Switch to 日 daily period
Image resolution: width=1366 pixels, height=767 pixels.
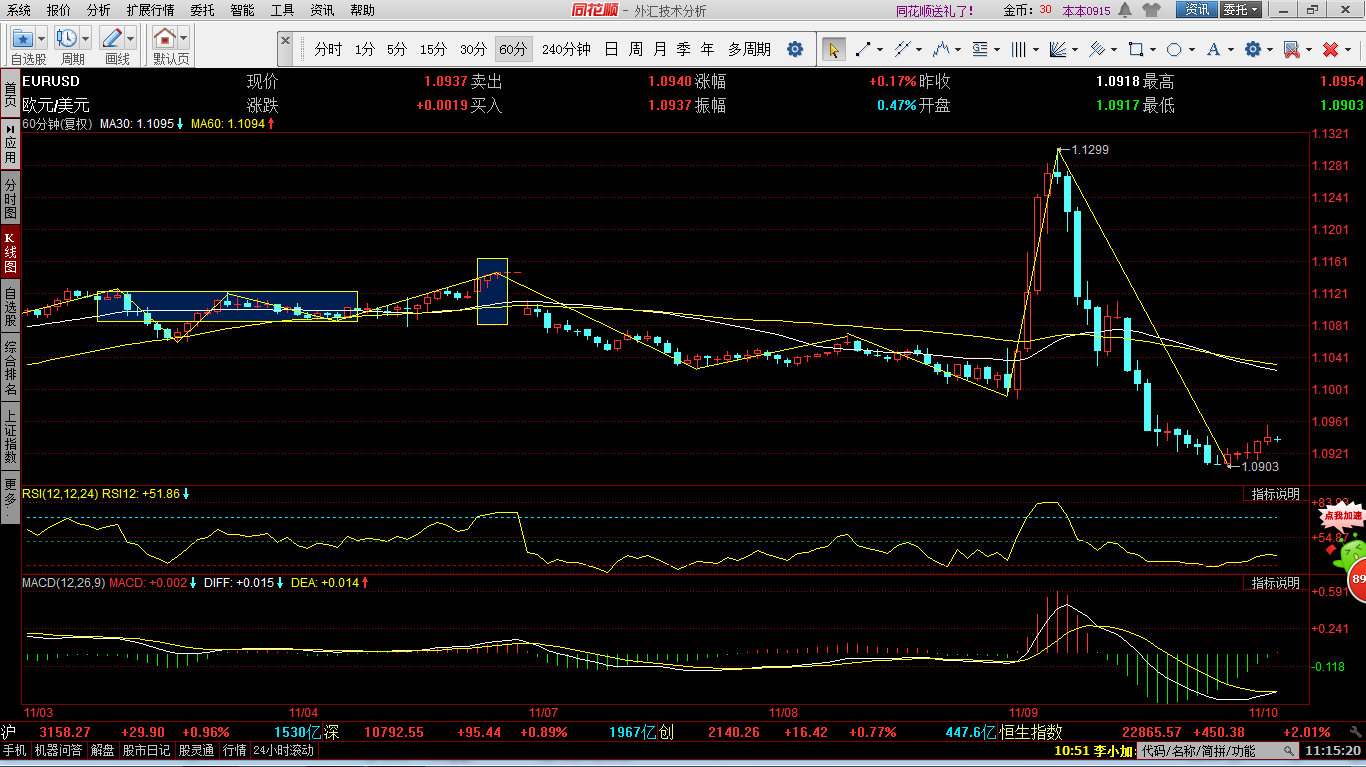(611, 49)
